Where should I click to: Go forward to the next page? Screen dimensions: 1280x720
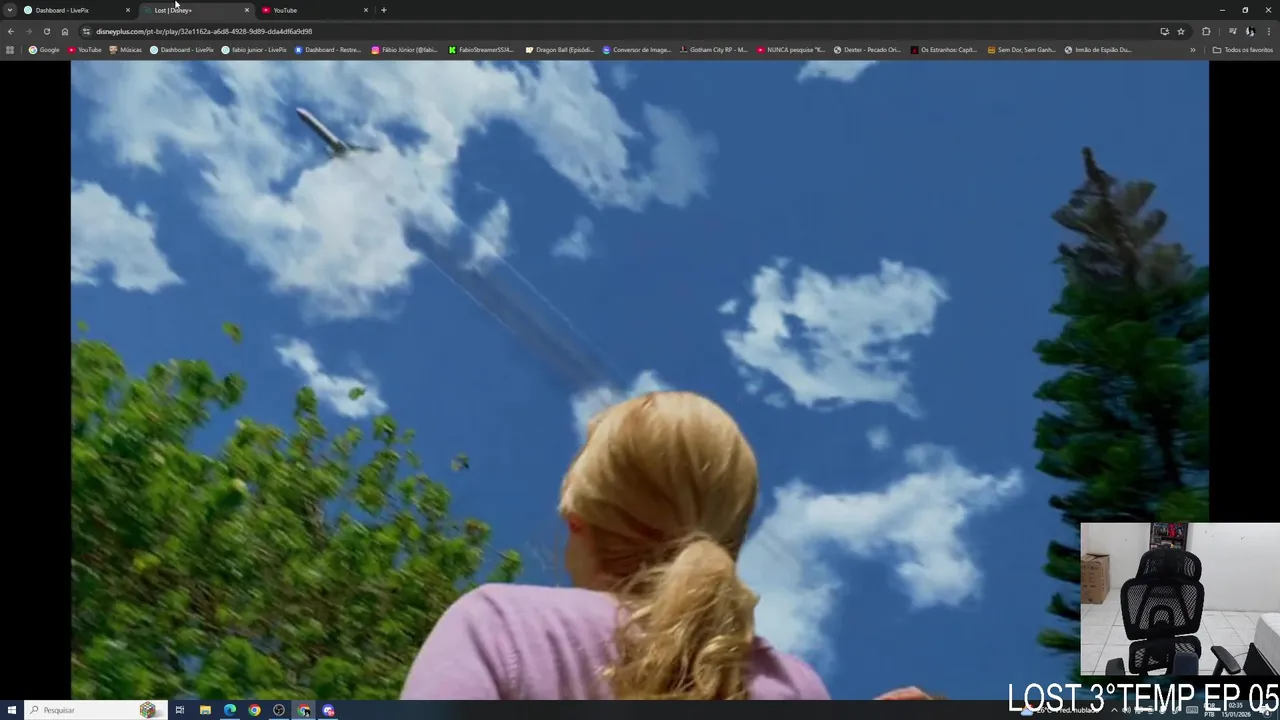(x=28, y=31)
